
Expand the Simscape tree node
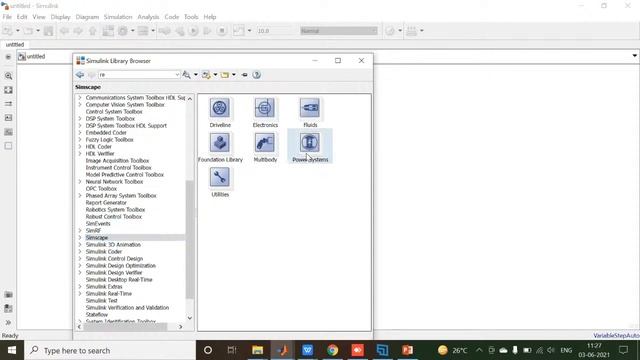80,238
